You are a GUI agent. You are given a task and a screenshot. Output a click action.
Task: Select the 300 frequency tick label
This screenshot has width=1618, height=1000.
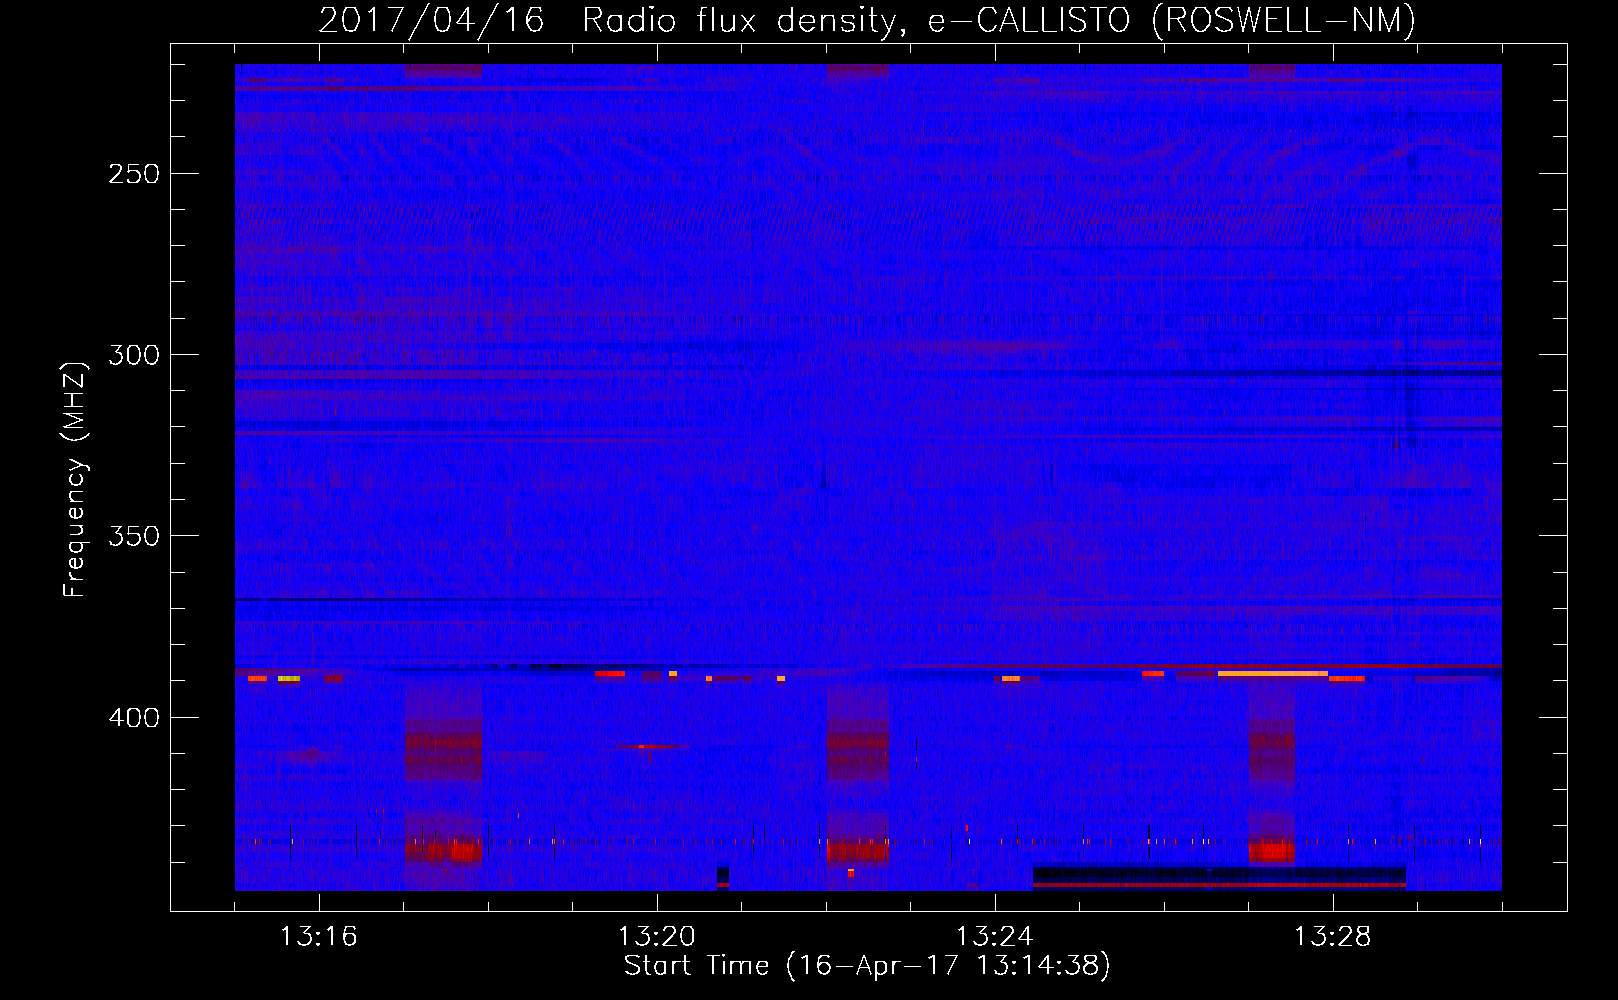[134, 355]
